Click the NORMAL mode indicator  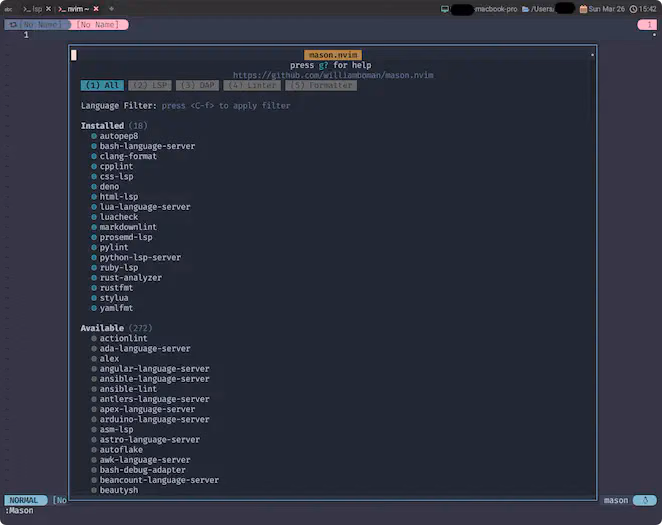pos(25,500)
